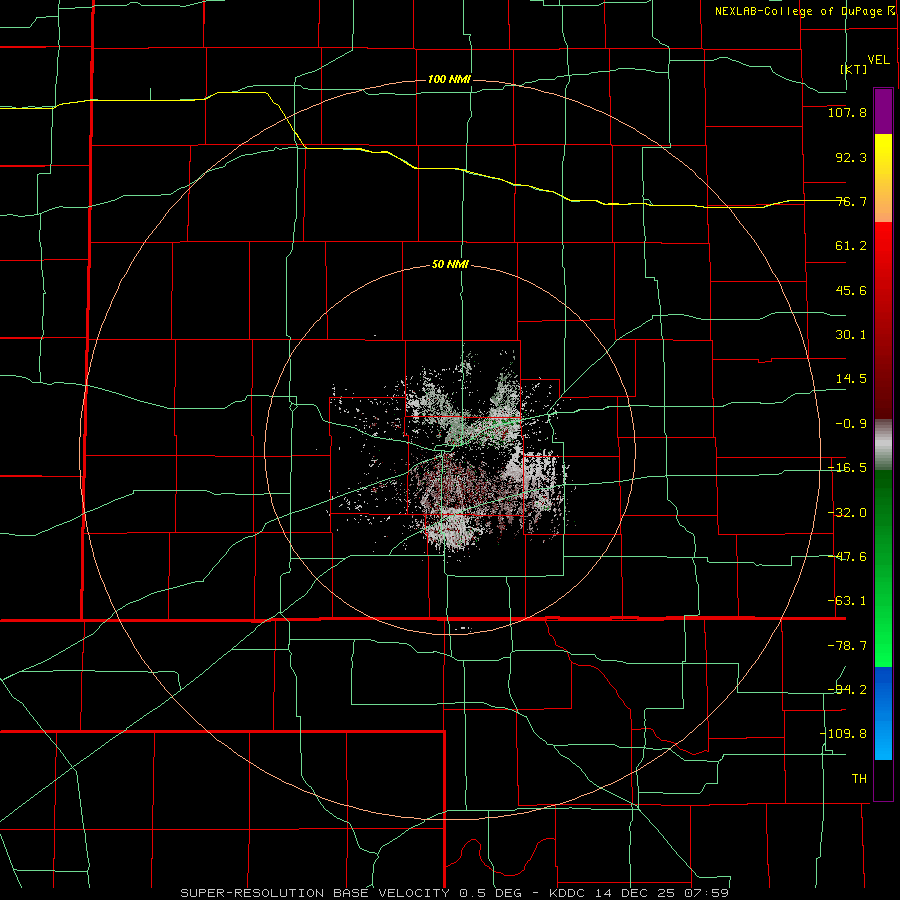Click the -94.2 velocity scale value
Screen dimensions: 900x900
847,690
